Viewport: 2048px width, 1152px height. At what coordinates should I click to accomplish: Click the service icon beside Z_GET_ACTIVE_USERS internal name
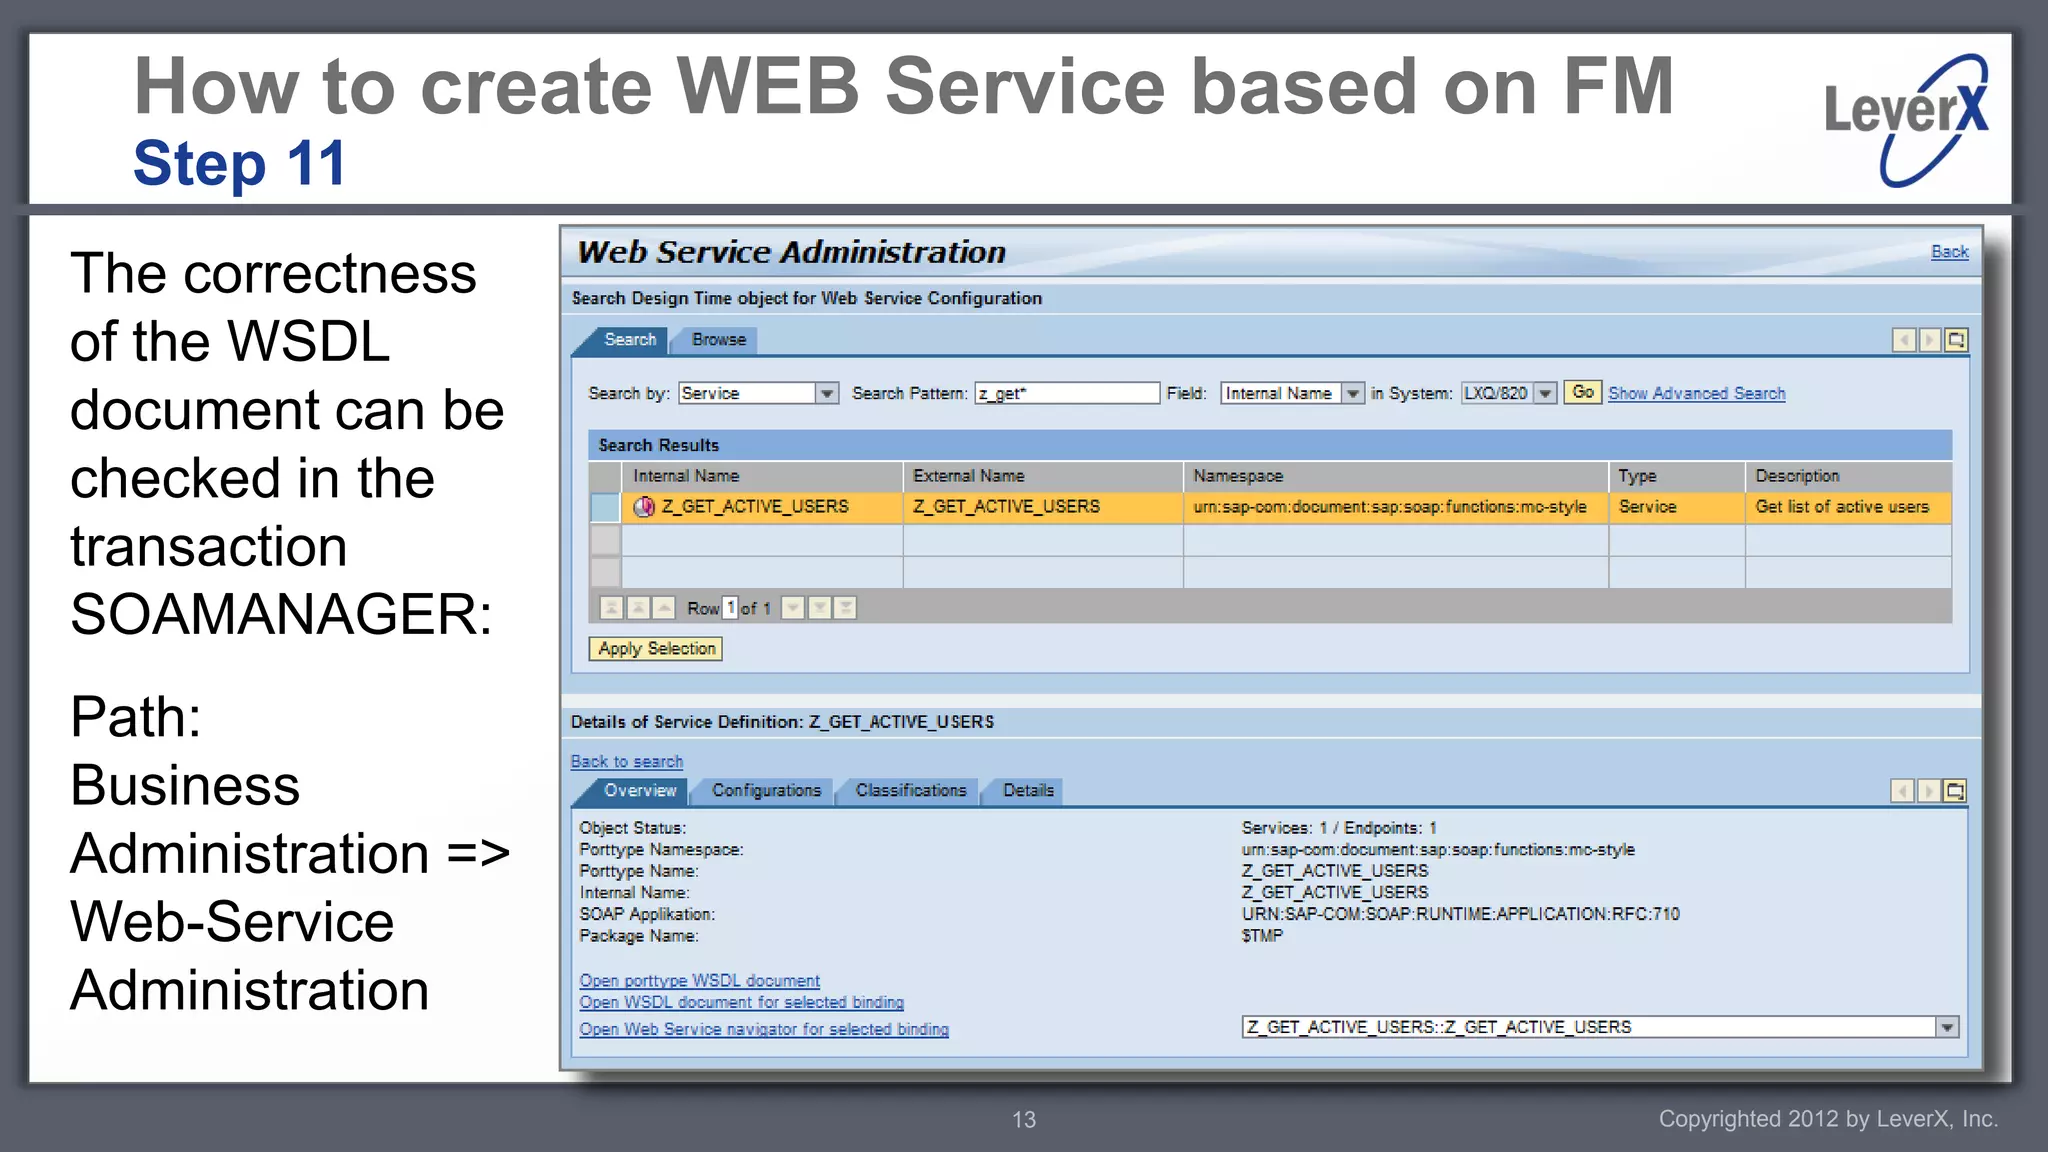click(x=644, y=507)
